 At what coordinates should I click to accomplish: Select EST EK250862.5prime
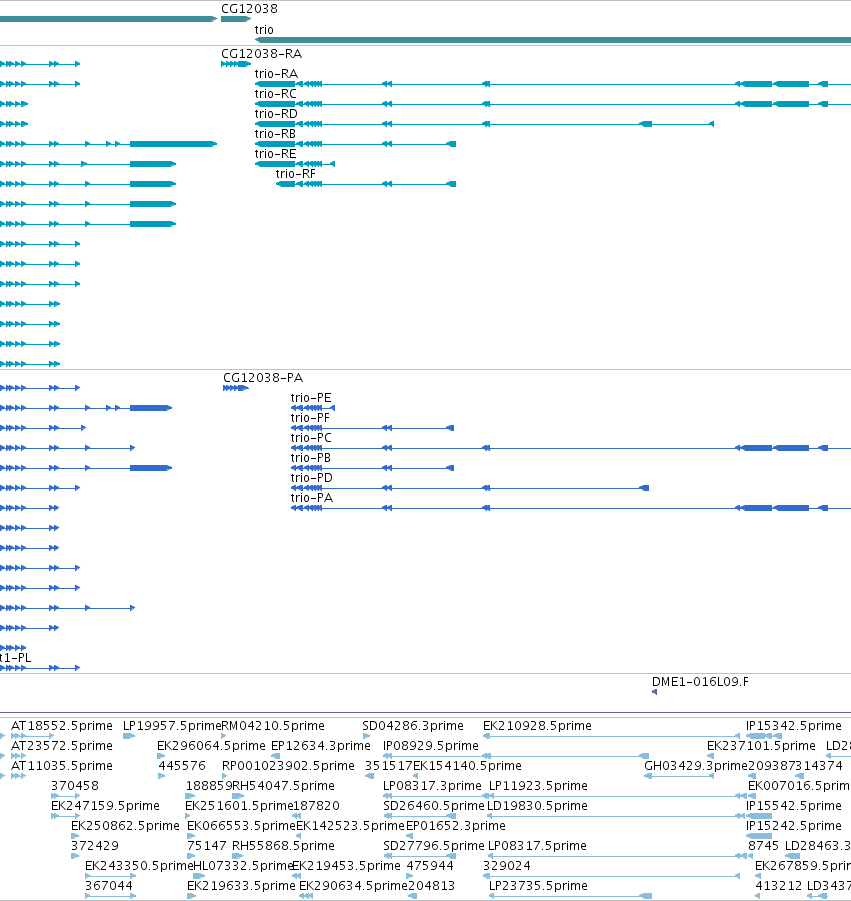125,826
